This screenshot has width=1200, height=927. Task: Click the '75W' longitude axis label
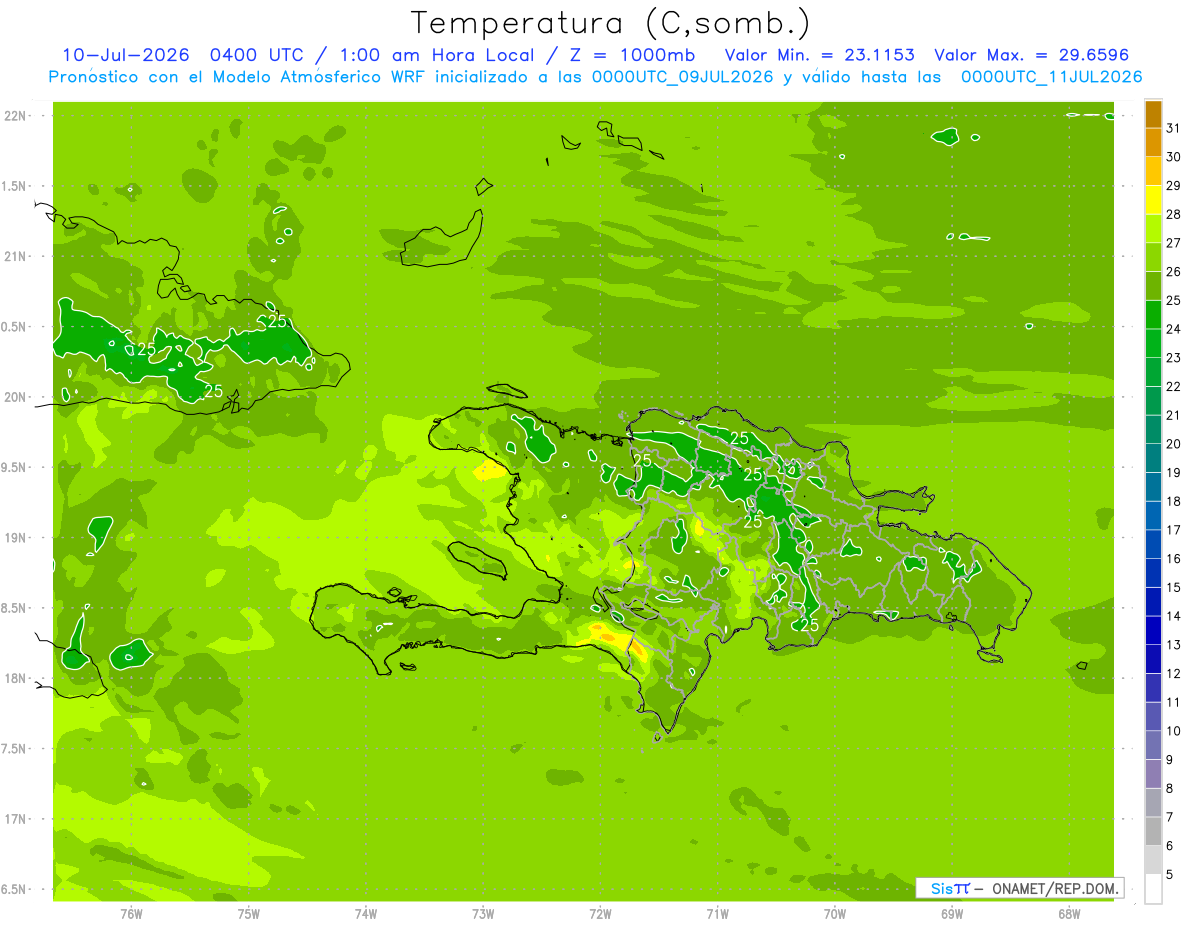pyautogui.click(x=249, y=914)
